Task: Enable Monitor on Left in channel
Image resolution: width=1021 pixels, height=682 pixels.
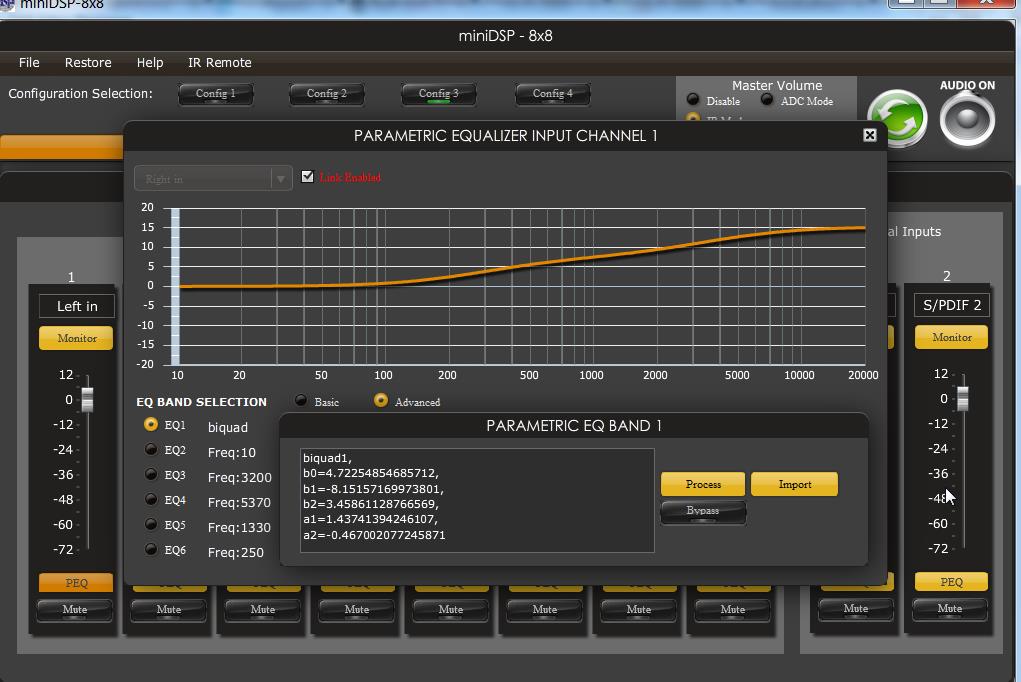Action: (76, 338)
